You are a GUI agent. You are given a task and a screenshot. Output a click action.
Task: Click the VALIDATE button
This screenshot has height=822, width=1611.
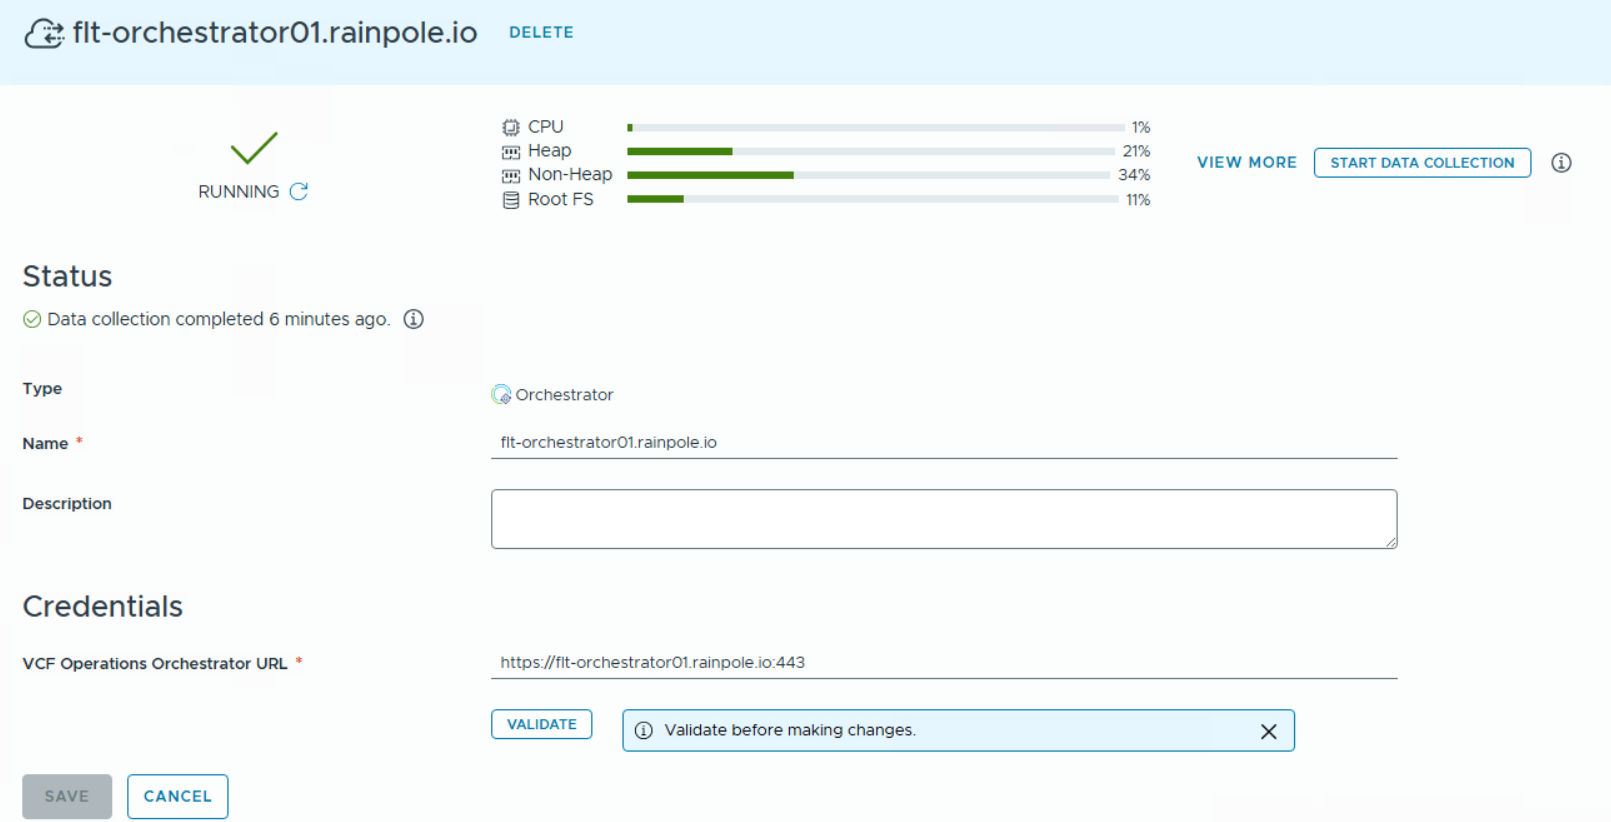(541, 724)
